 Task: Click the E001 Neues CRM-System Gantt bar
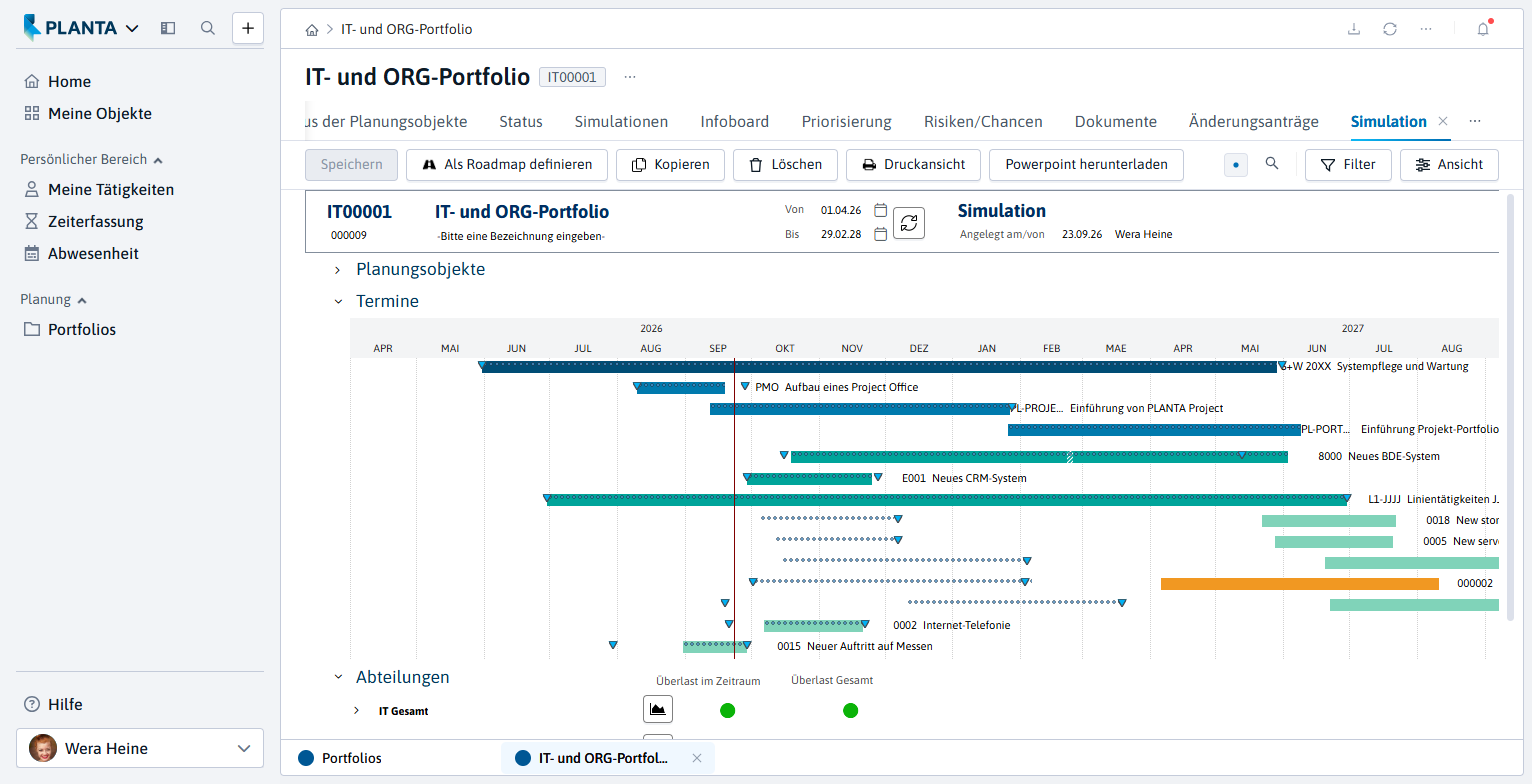[x=809, y=478]
